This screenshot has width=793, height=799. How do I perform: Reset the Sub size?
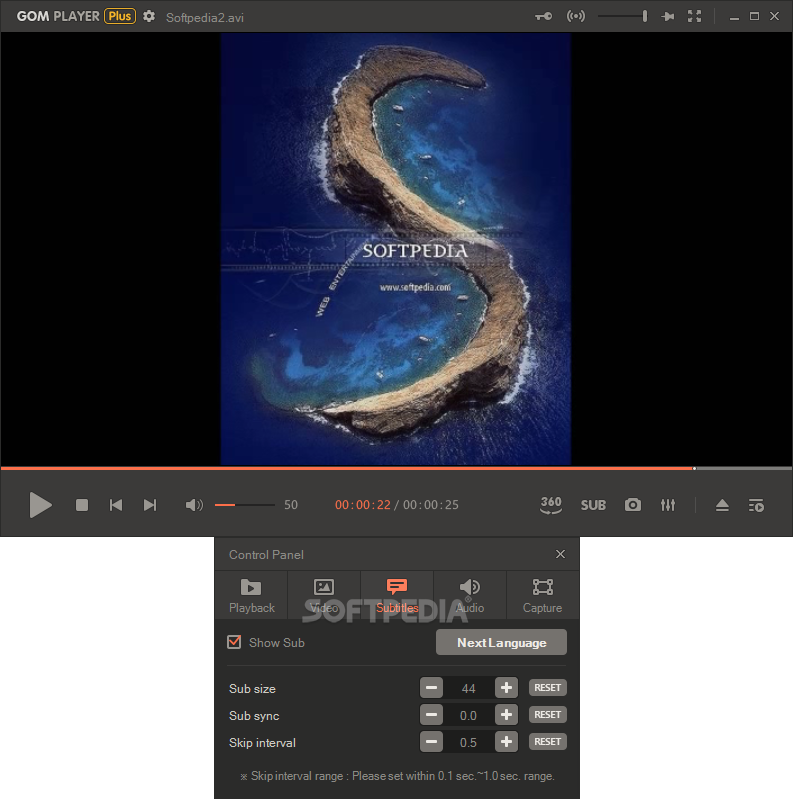pos(547,687)
